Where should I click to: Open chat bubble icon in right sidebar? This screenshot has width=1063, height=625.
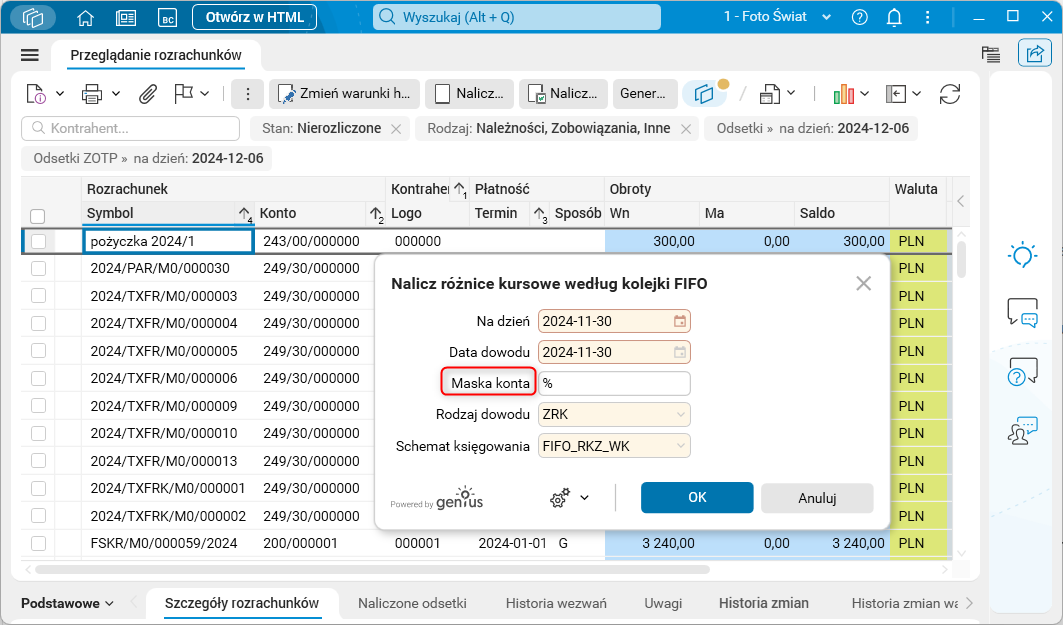tap(1022, 312)
